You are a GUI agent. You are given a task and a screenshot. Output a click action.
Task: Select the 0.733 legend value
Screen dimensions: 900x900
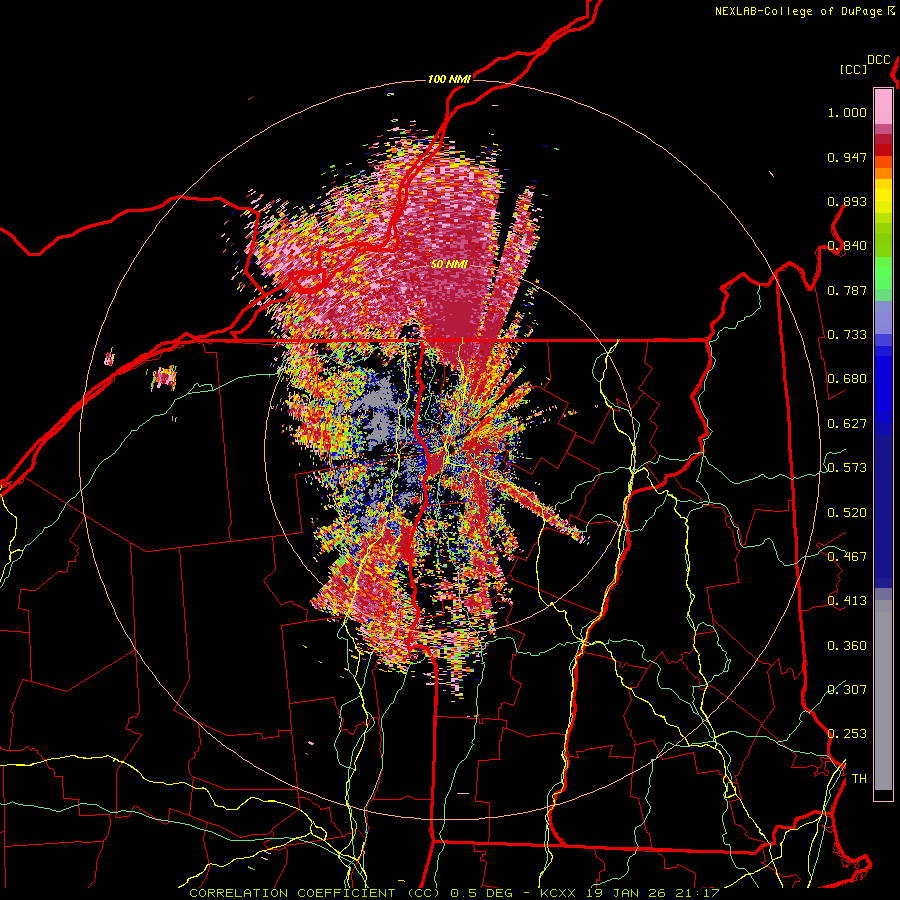tap(847, 335)
